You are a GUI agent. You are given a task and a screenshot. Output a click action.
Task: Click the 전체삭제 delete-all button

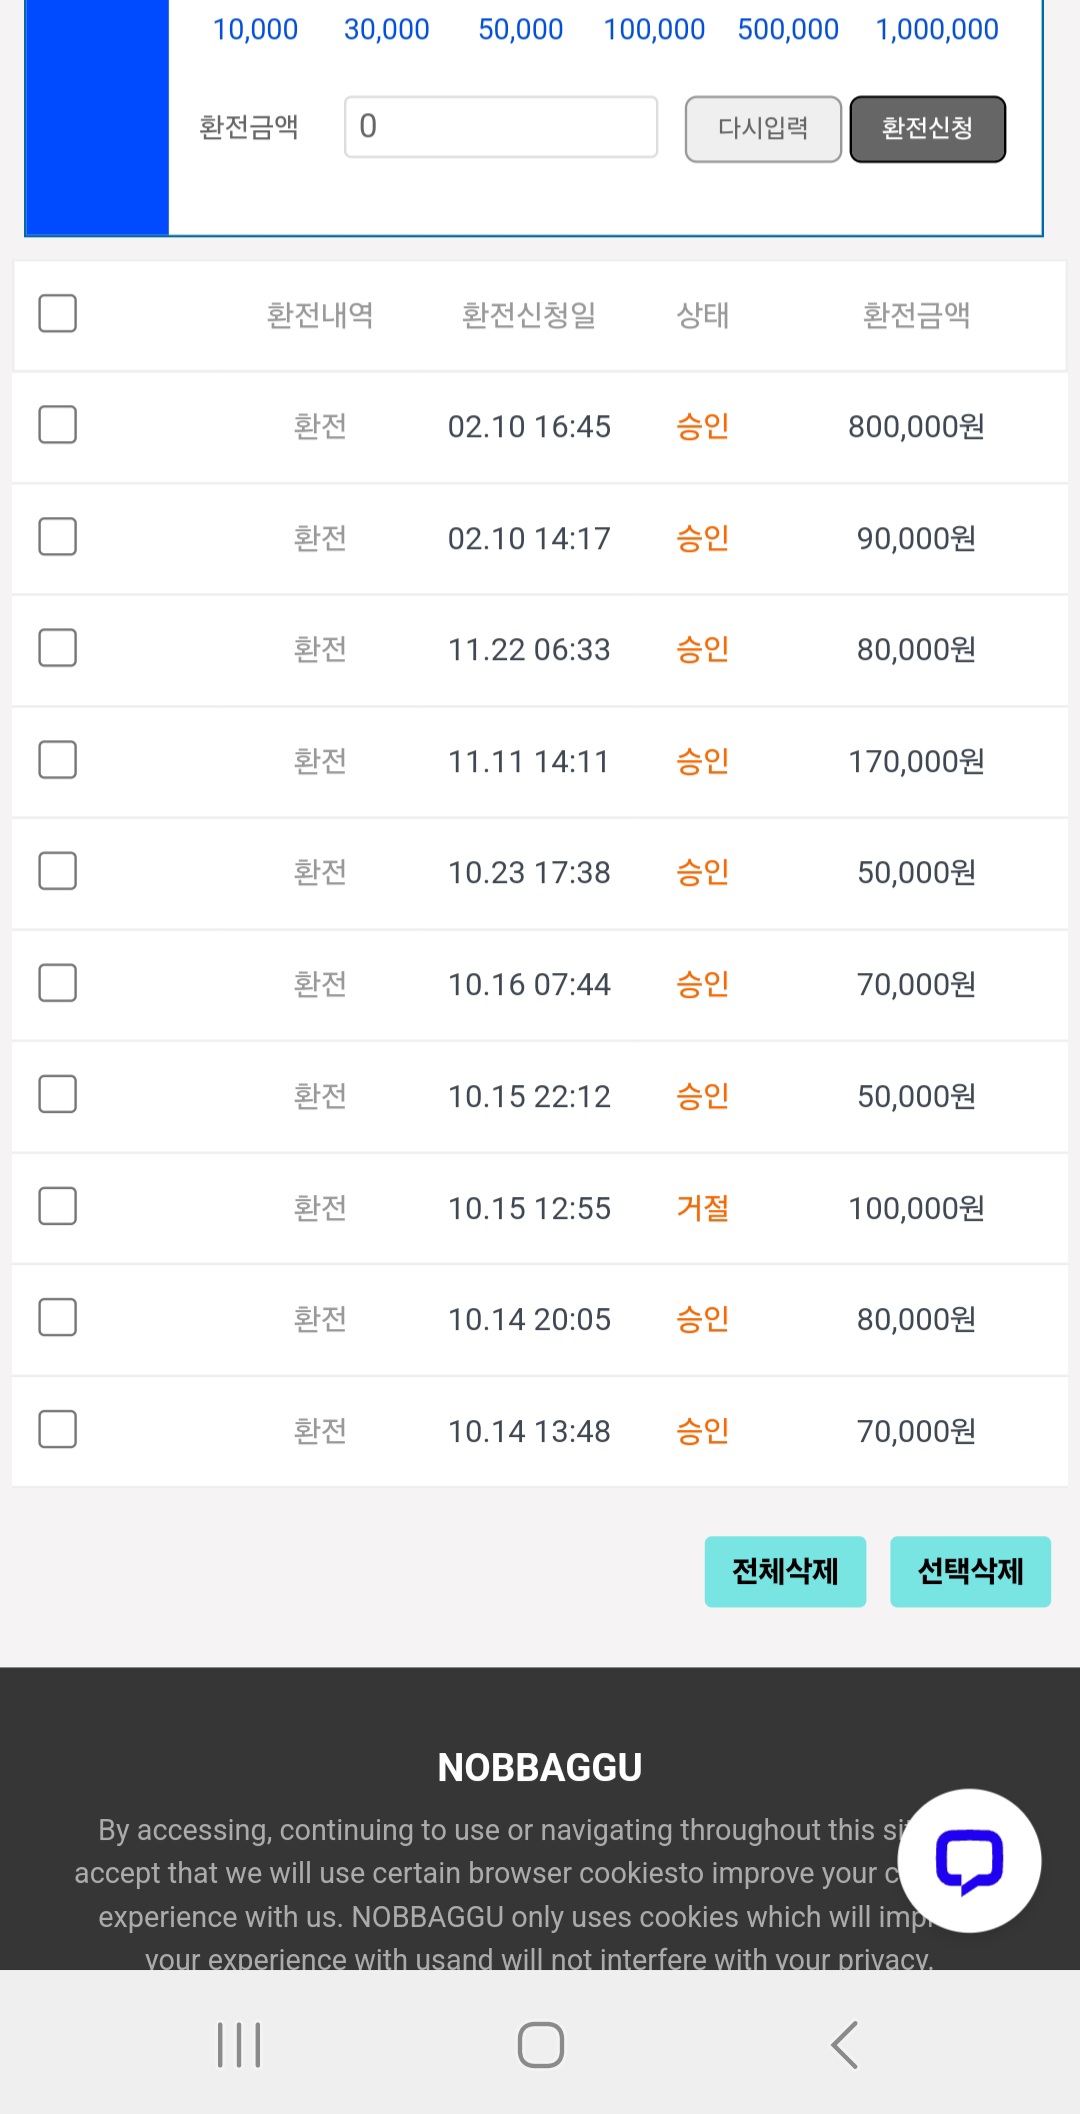pyautogui.click(x=785, y=1572)
